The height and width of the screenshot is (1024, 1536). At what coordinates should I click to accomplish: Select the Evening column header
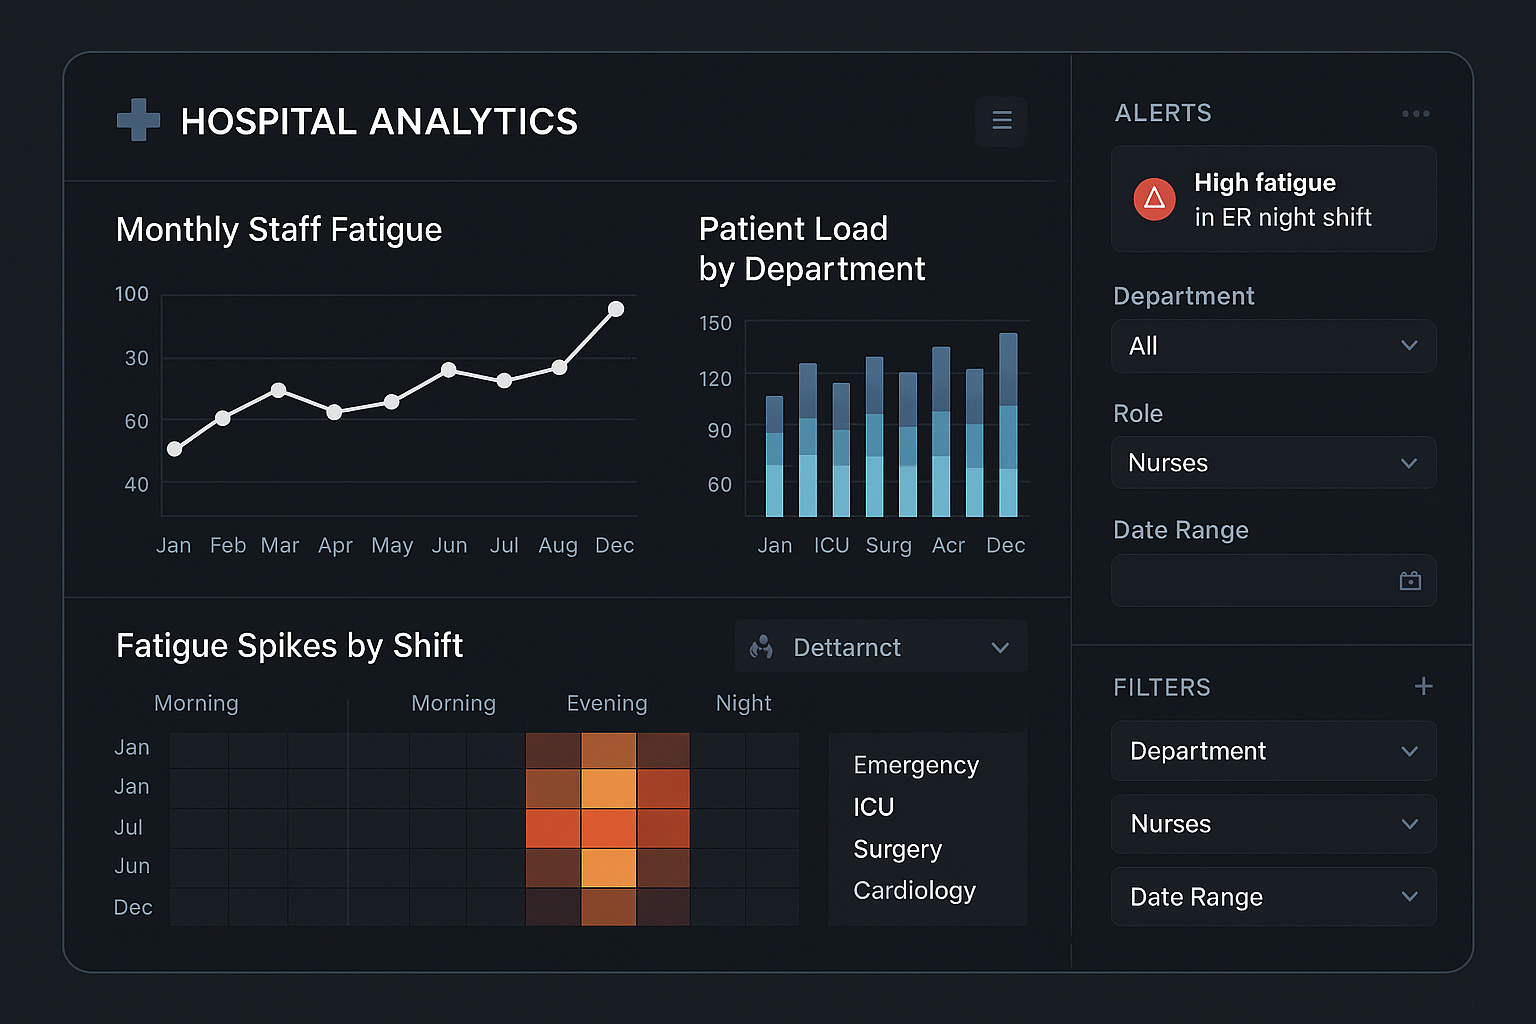606,703
